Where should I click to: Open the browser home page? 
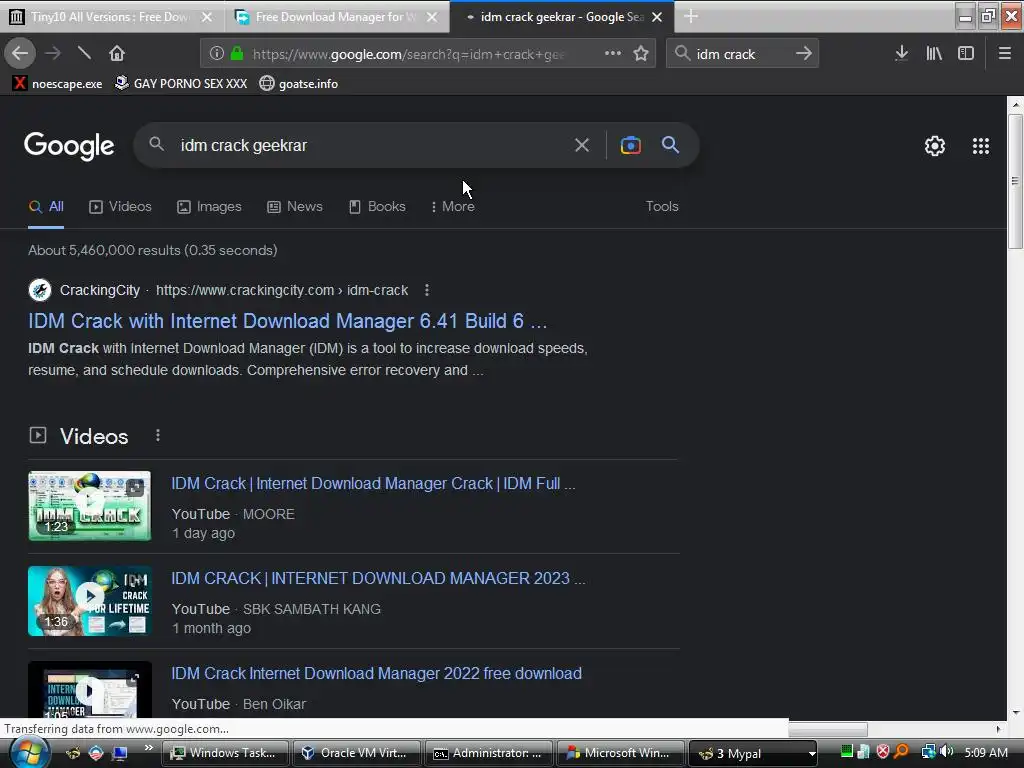(x=117, y=54)
